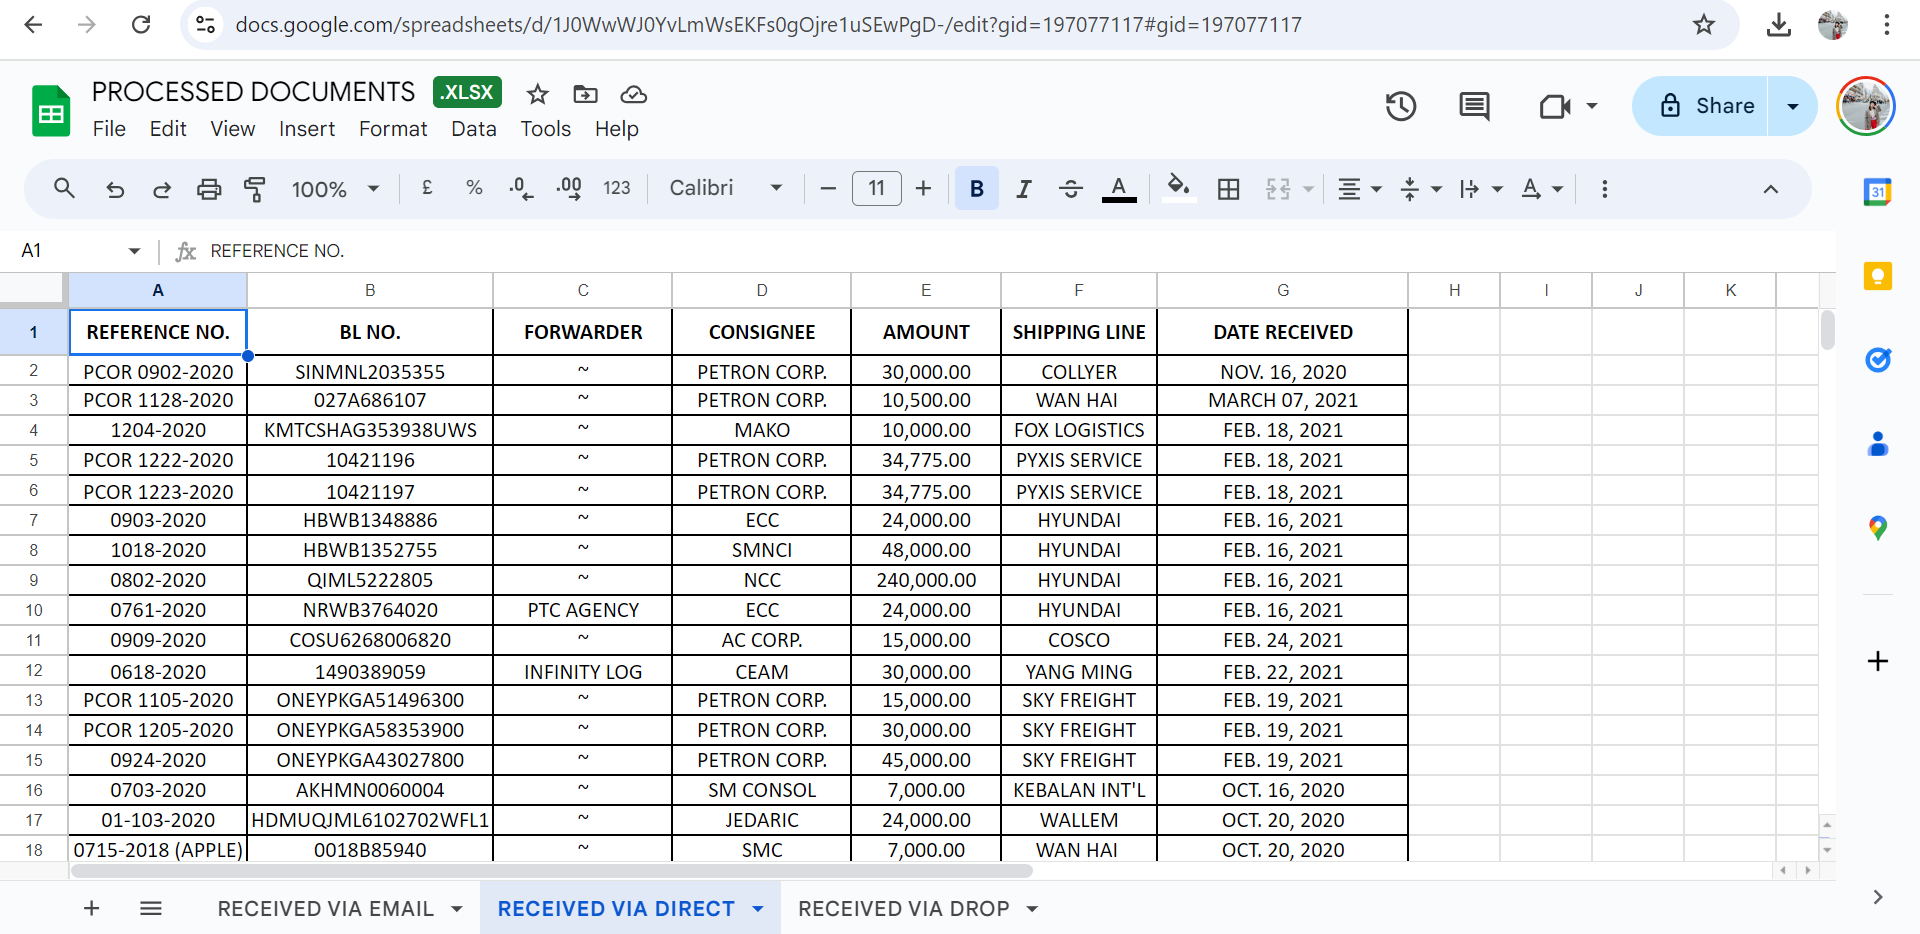This screenshot has width=1920, height=934.
Task: Edit the font size field
Action: 876,188
